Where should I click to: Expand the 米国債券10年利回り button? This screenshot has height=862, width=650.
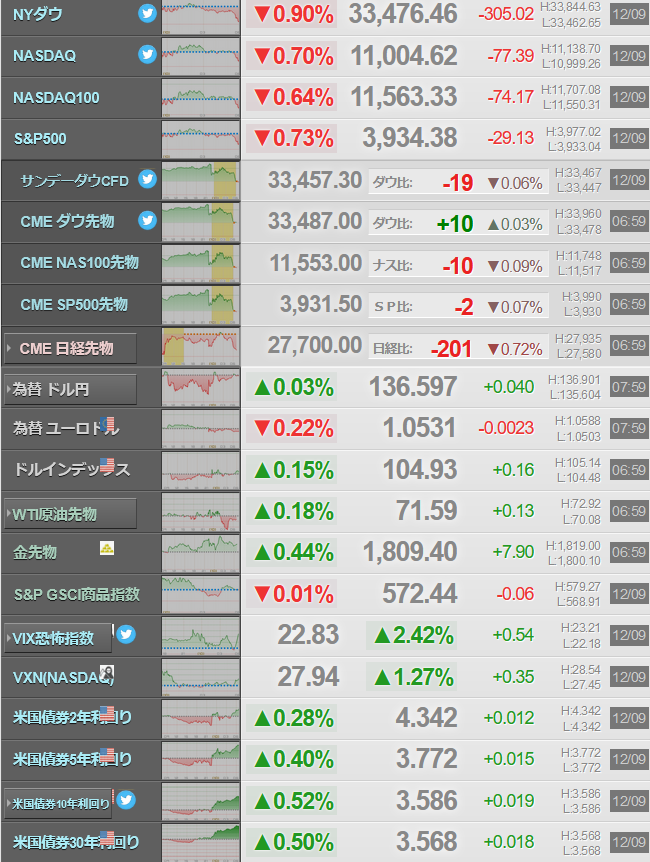coord(58,804)
